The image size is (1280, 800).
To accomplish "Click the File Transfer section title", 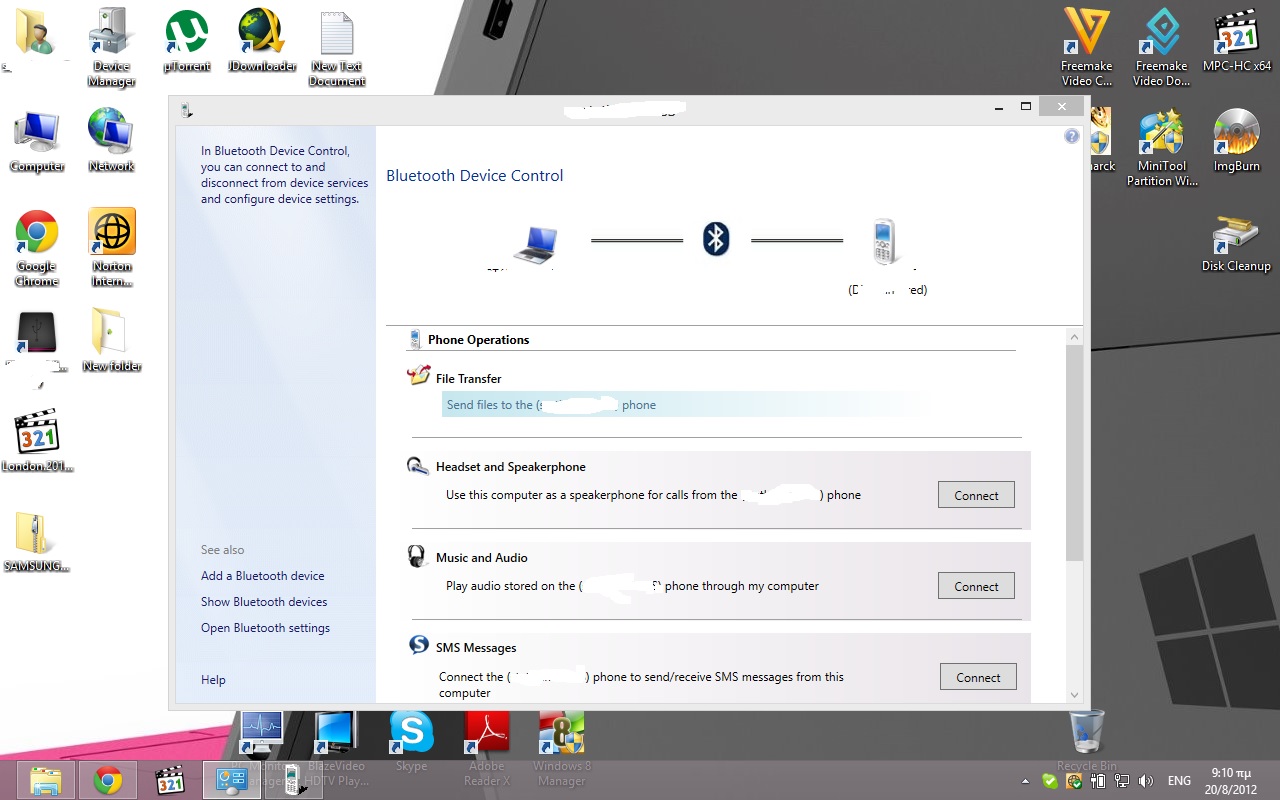I will click(468, 379).
